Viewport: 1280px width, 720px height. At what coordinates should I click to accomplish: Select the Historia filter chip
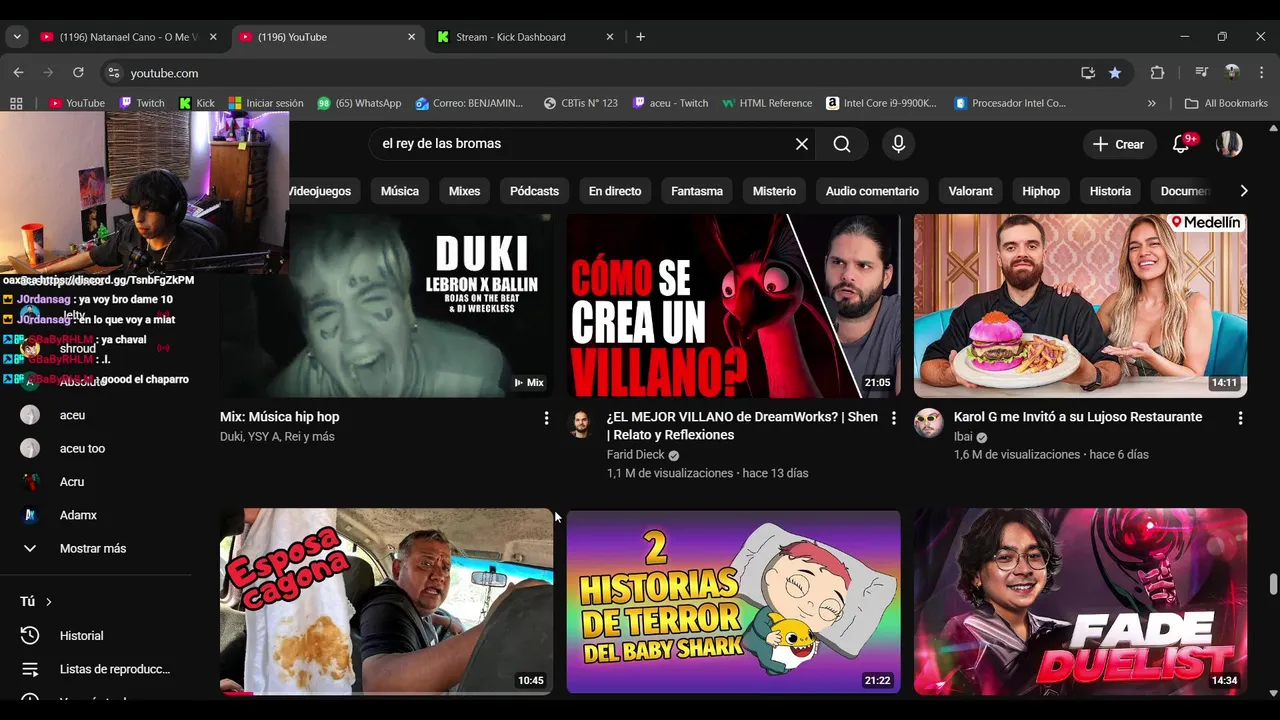[1110, 191]
